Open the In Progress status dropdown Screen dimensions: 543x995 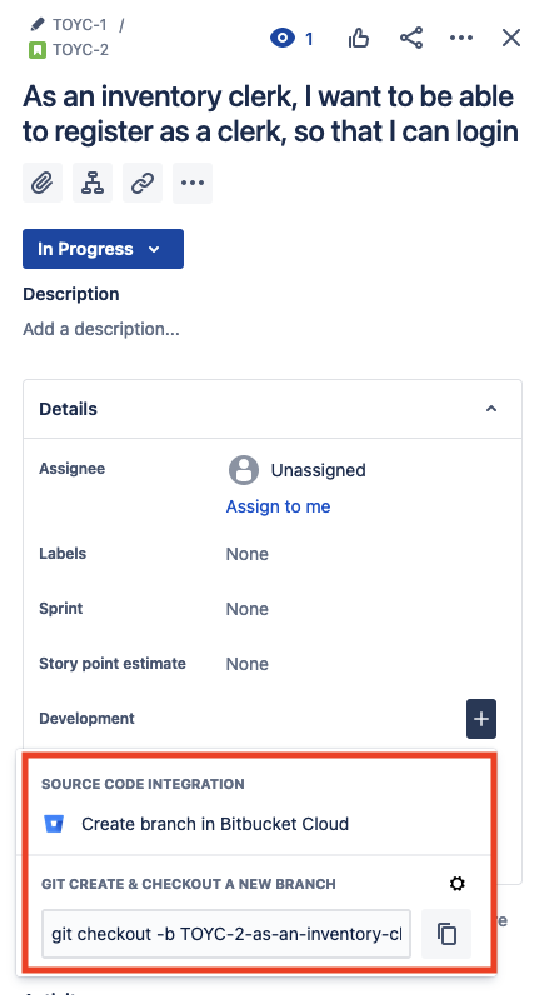pyautogui.click(x=103, y=249)
